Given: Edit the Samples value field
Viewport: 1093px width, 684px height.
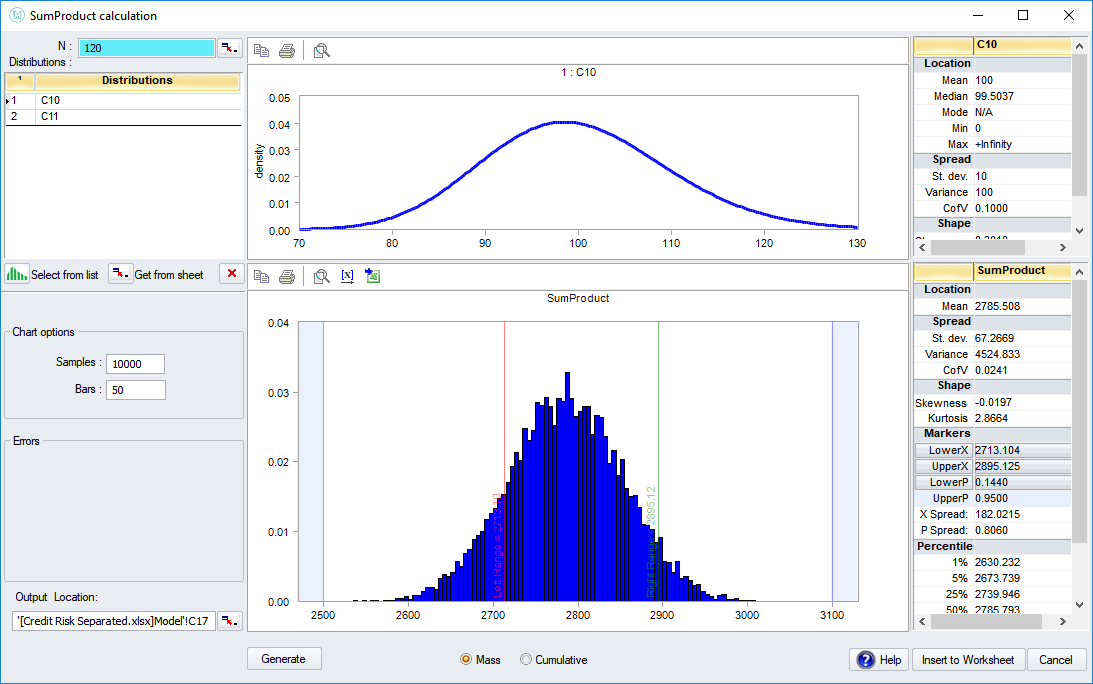Looking at the screenshot, I should click(x=135, y=363).
